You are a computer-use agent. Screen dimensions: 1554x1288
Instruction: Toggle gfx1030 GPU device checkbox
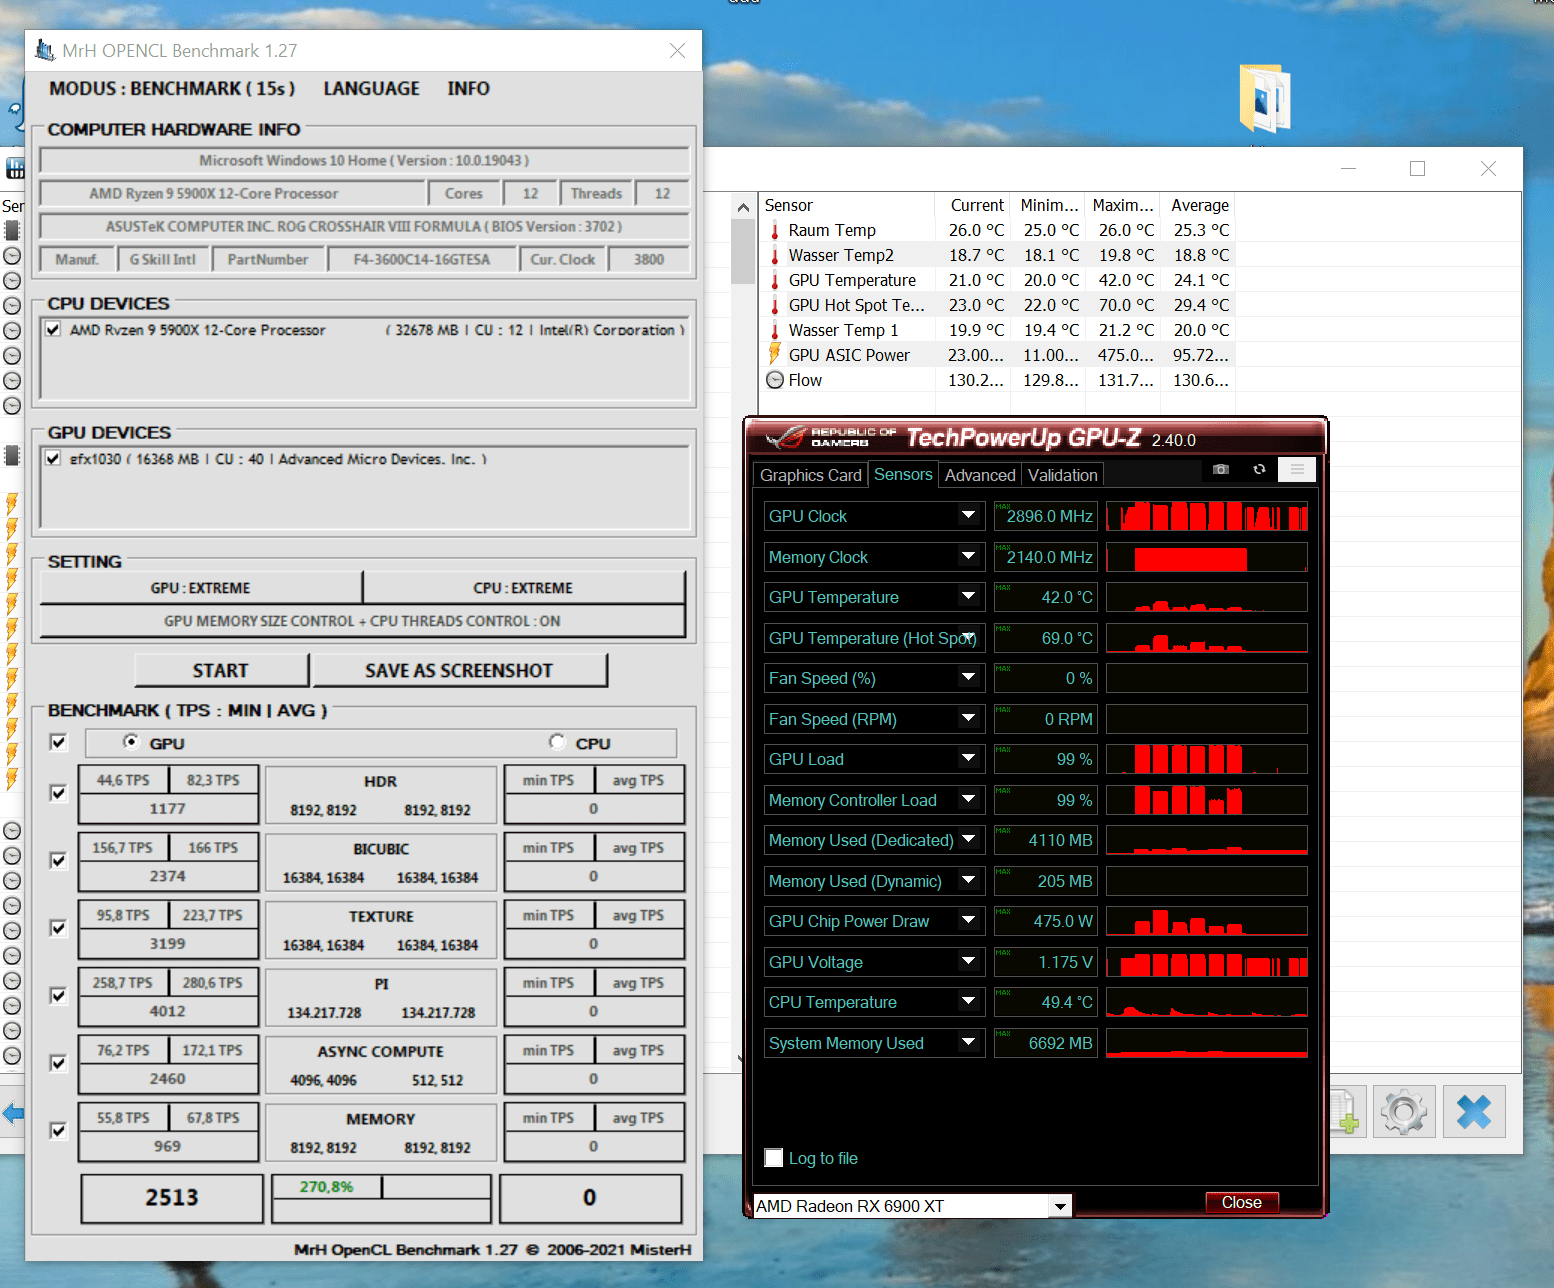click(53, 458)
